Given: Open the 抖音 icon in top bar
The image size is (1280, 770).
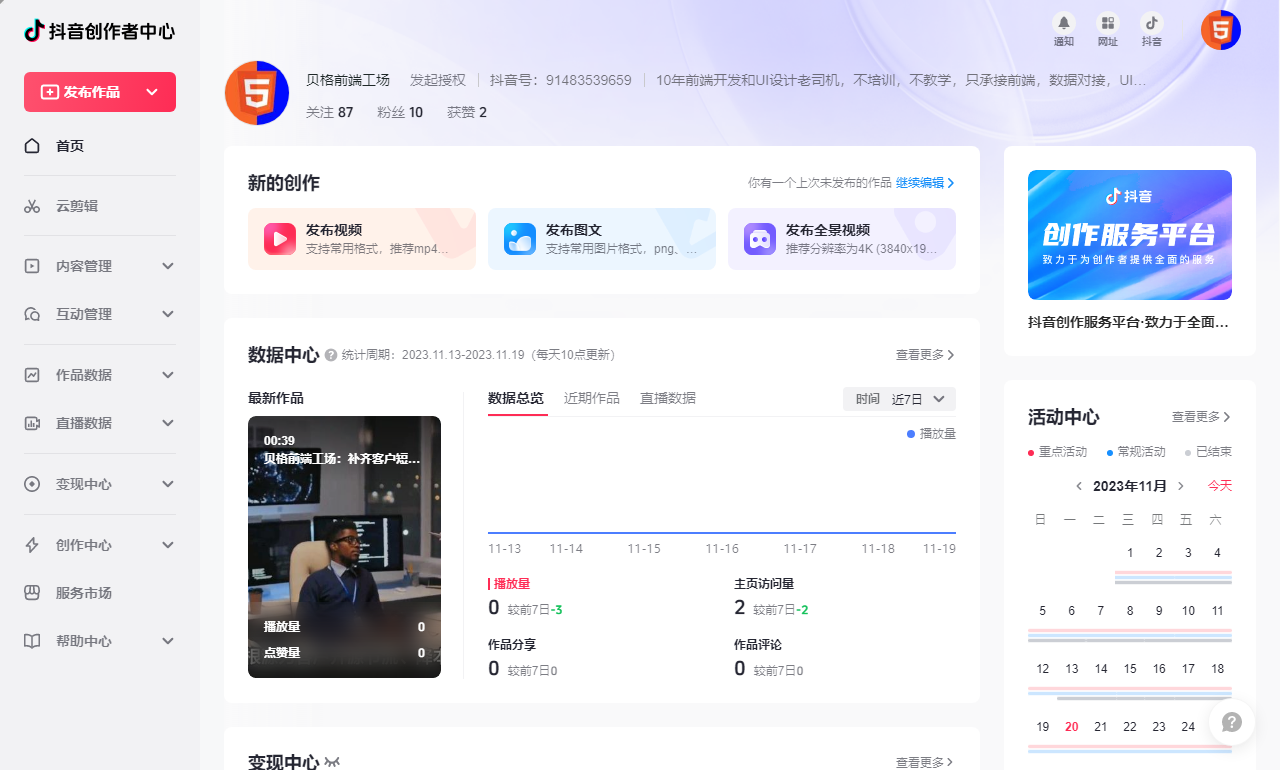Looking at the screenshot, I should (x=1152, y=22).
